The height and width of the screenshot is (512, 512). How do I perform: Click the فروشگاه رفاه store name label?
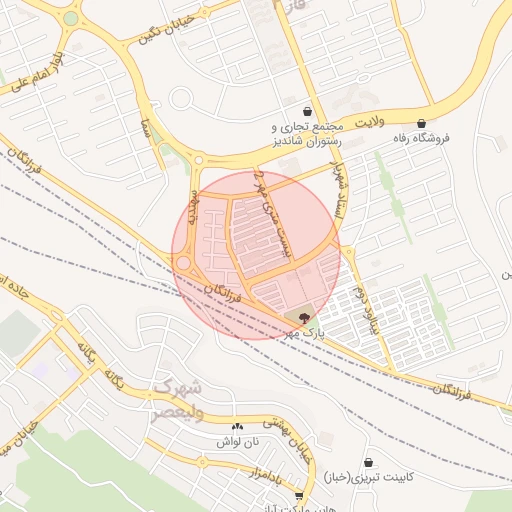[421, 138]
